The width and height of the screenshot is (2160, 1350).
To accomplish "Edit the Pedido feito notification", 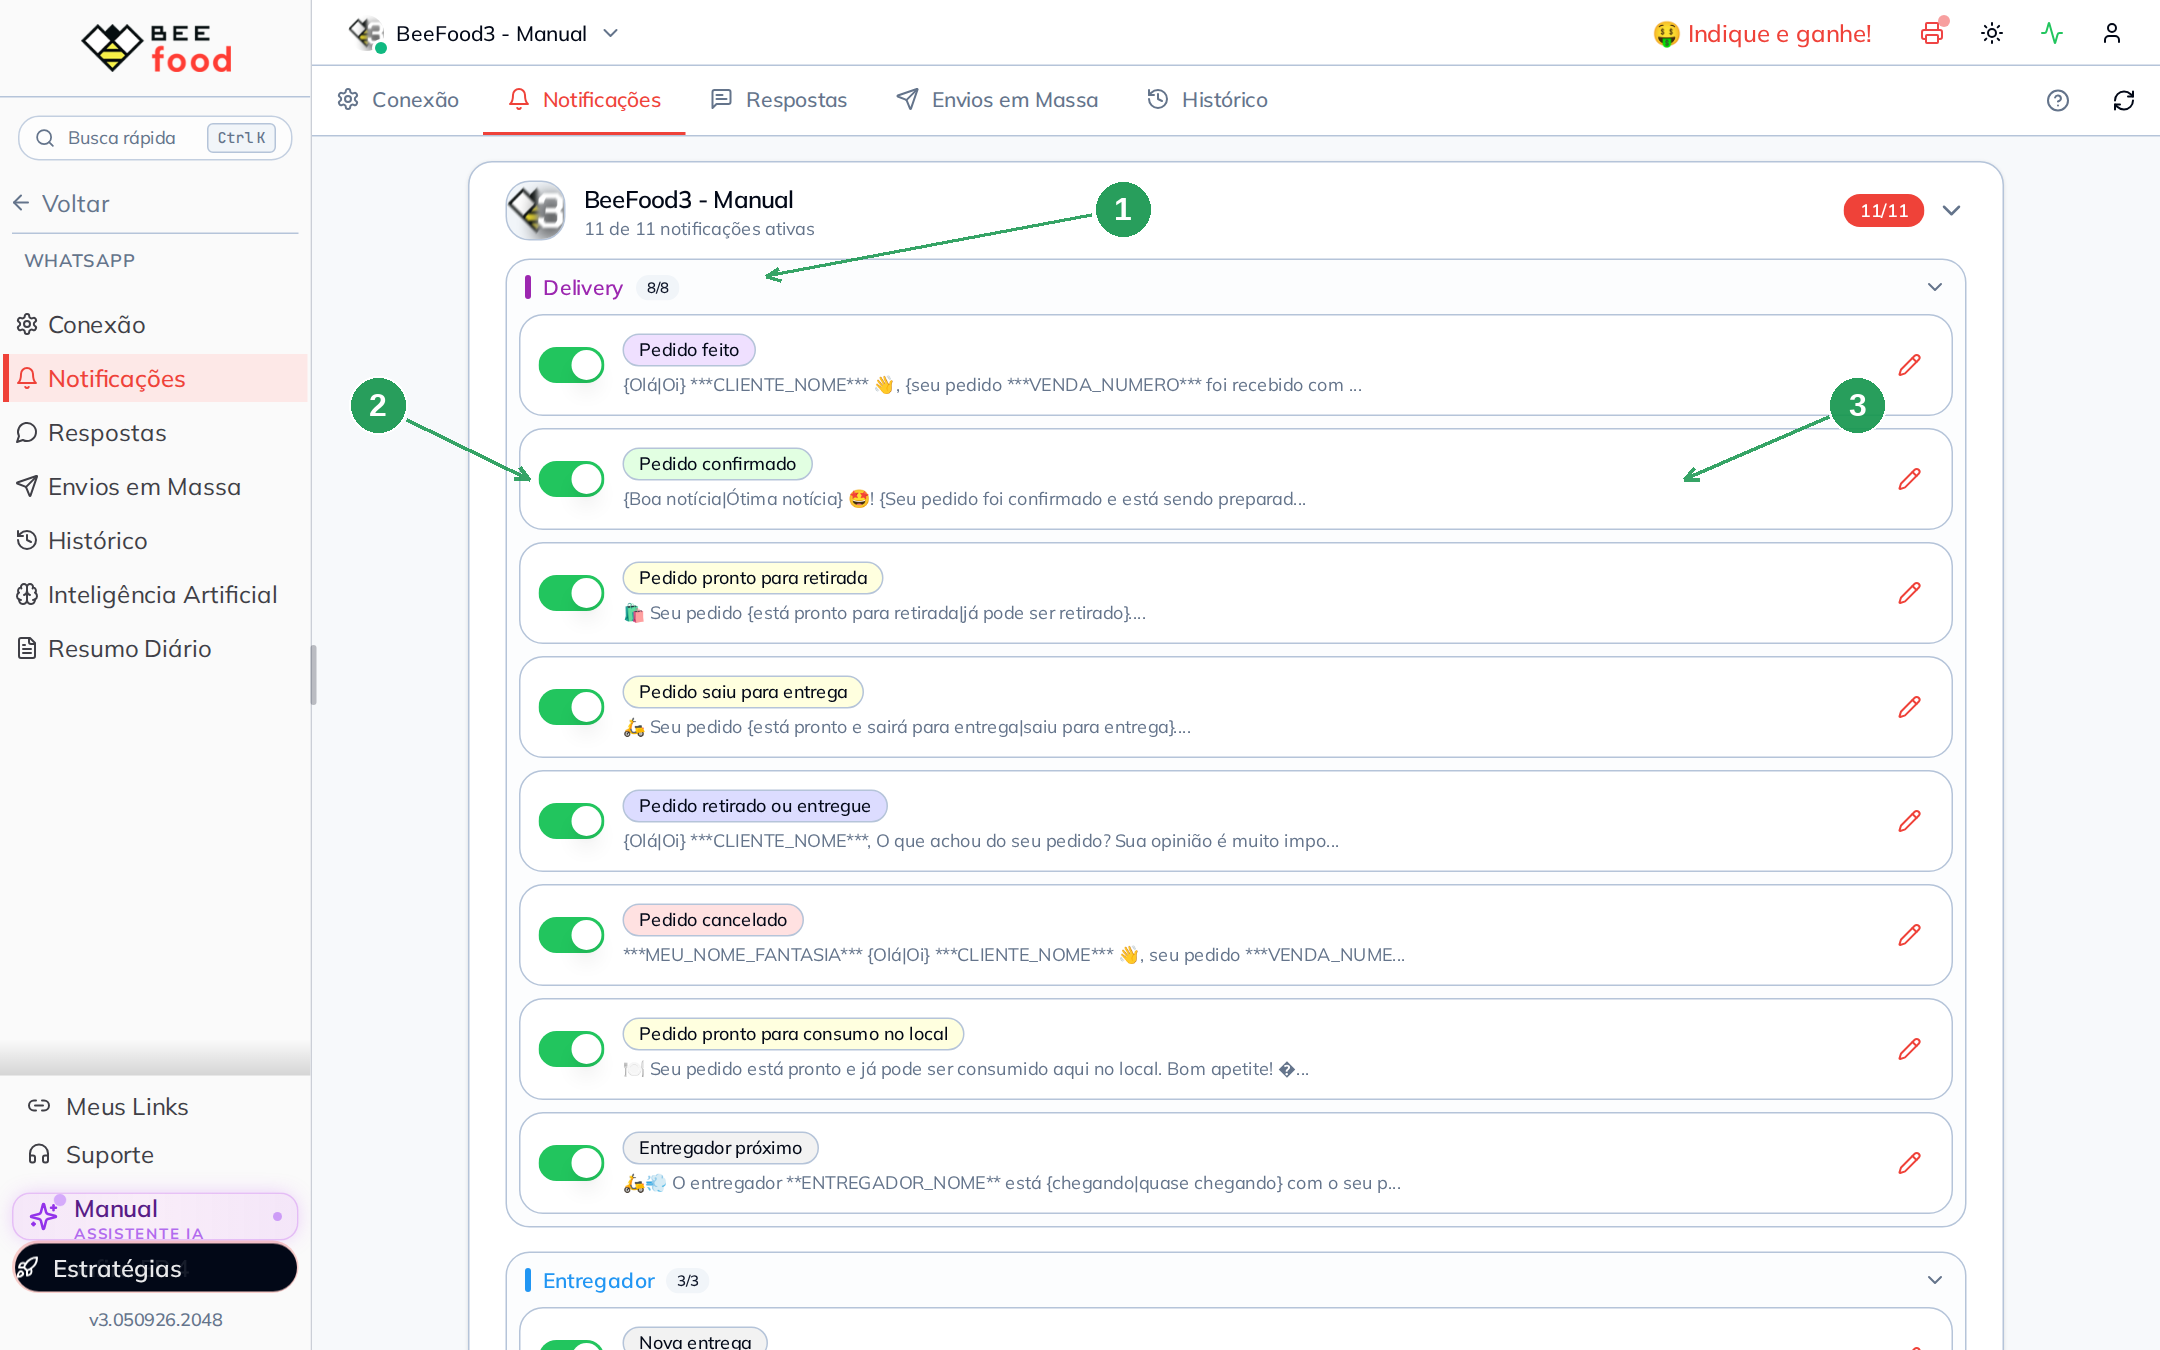I will pyautogui.click(x=1909, y=365).
